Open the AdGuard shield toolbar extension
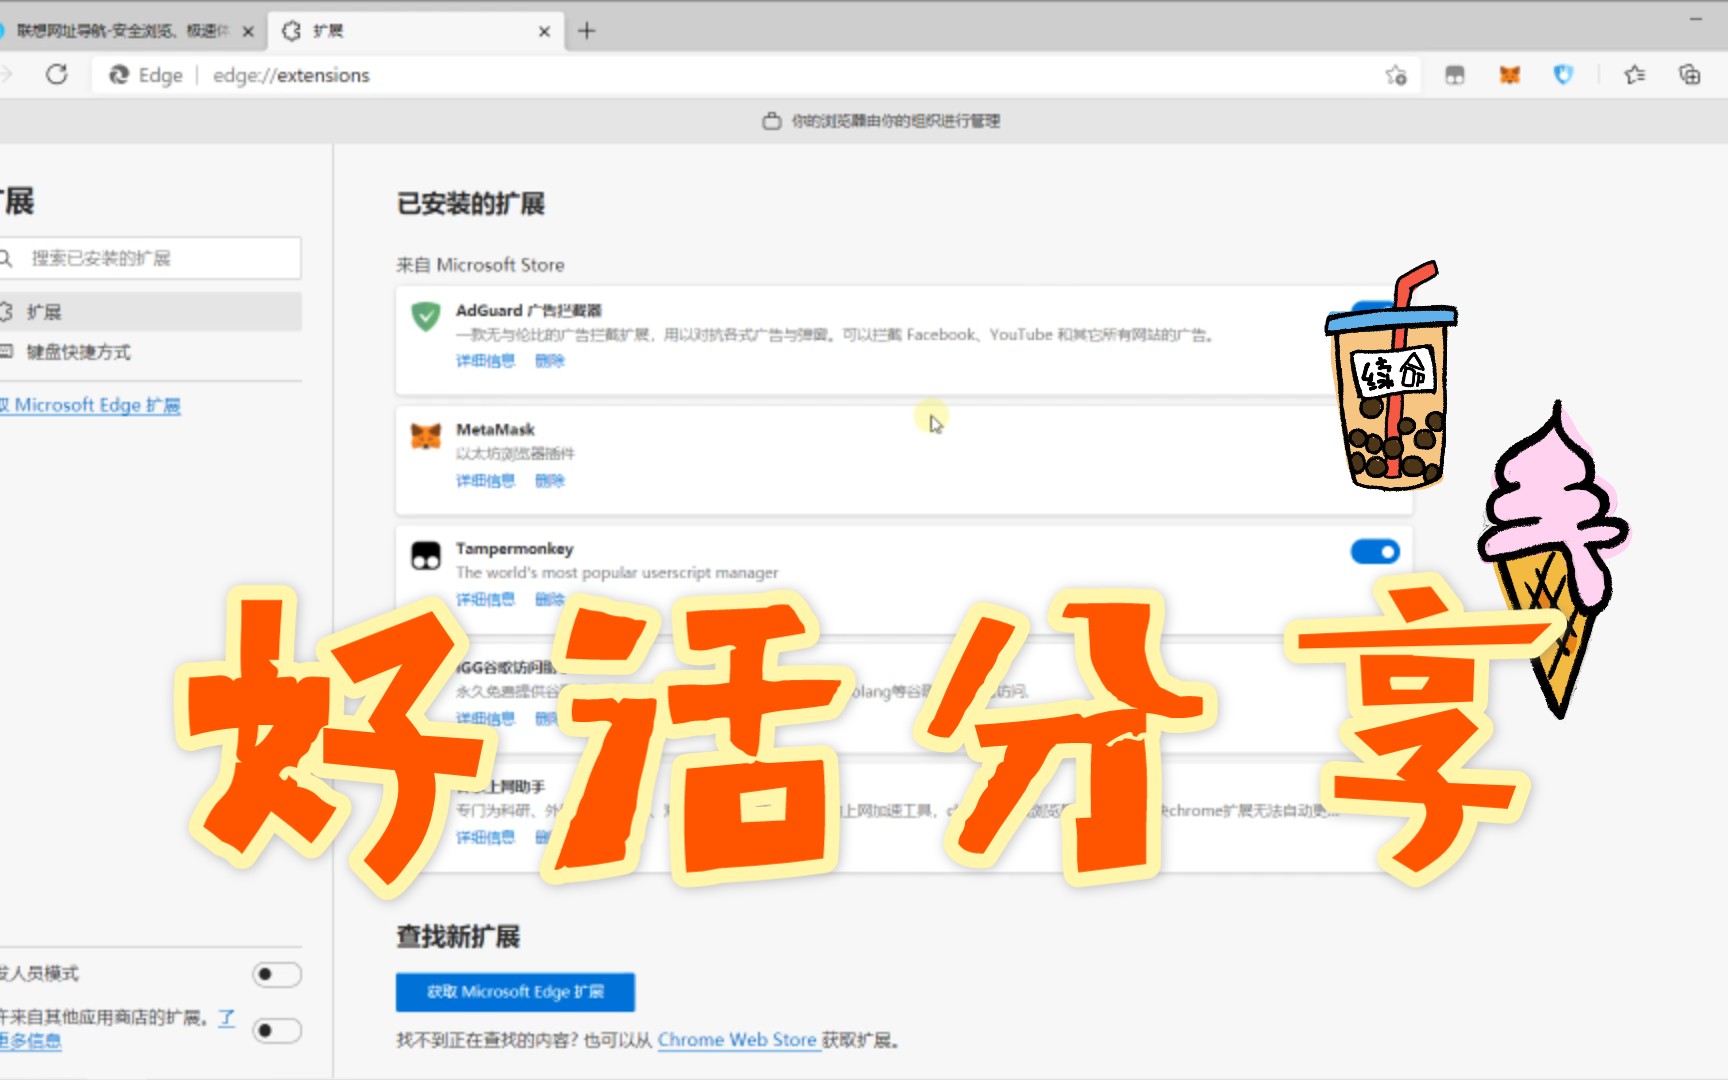The height and width of the screenshot is (1080, 1728). (x=1563, y=75)
